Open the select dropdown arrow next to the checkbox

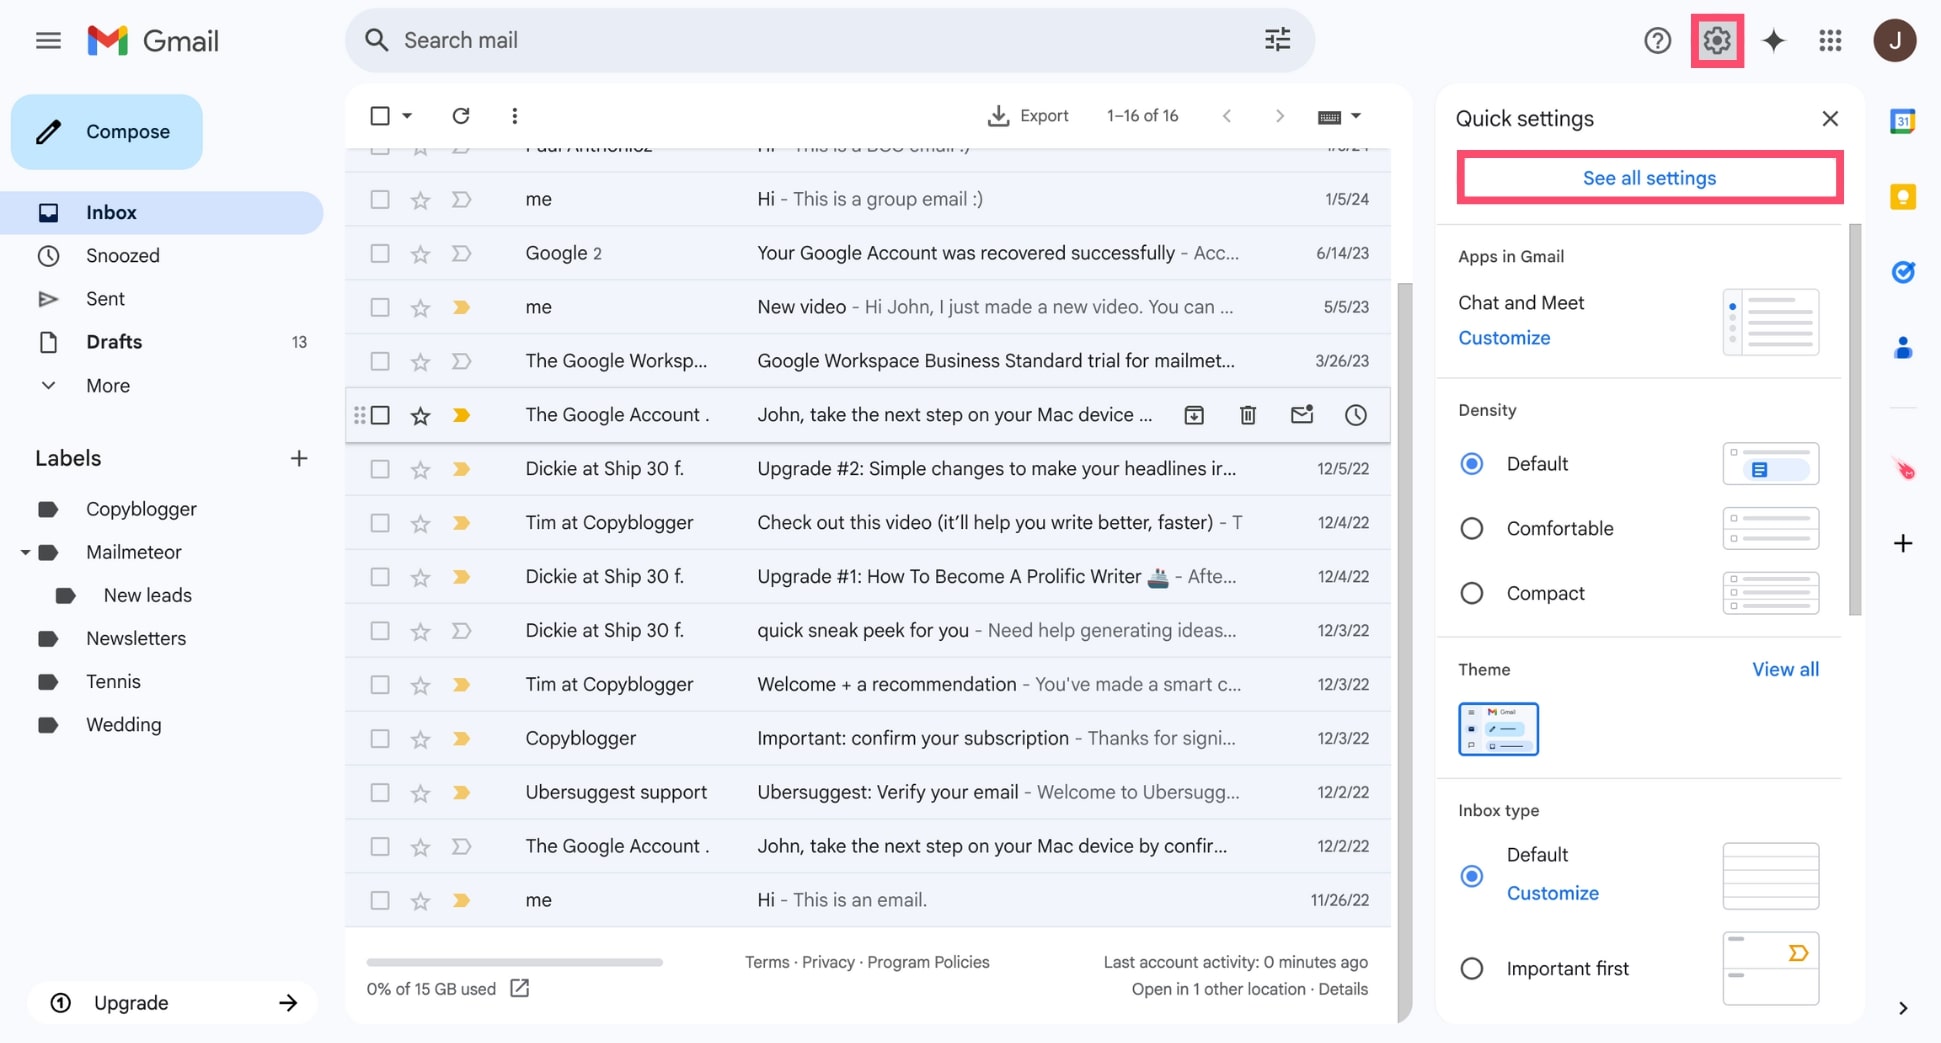(407, 116)
